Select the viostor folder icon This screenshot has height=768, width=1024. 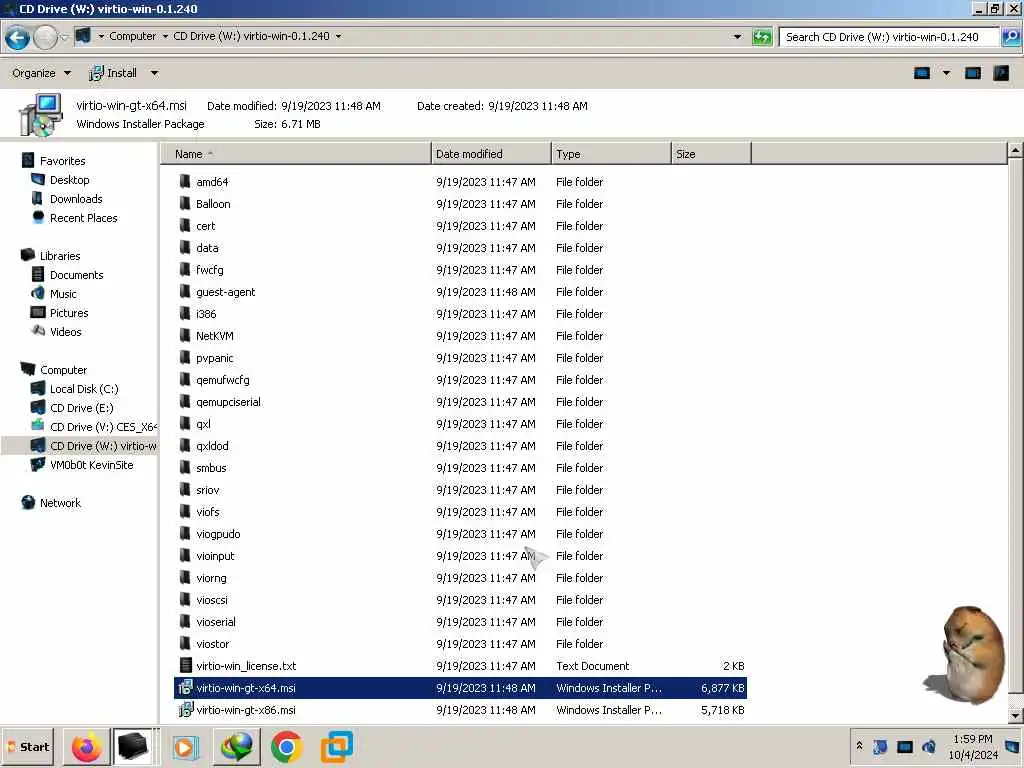pyautogui.click(x=185, y=643)
